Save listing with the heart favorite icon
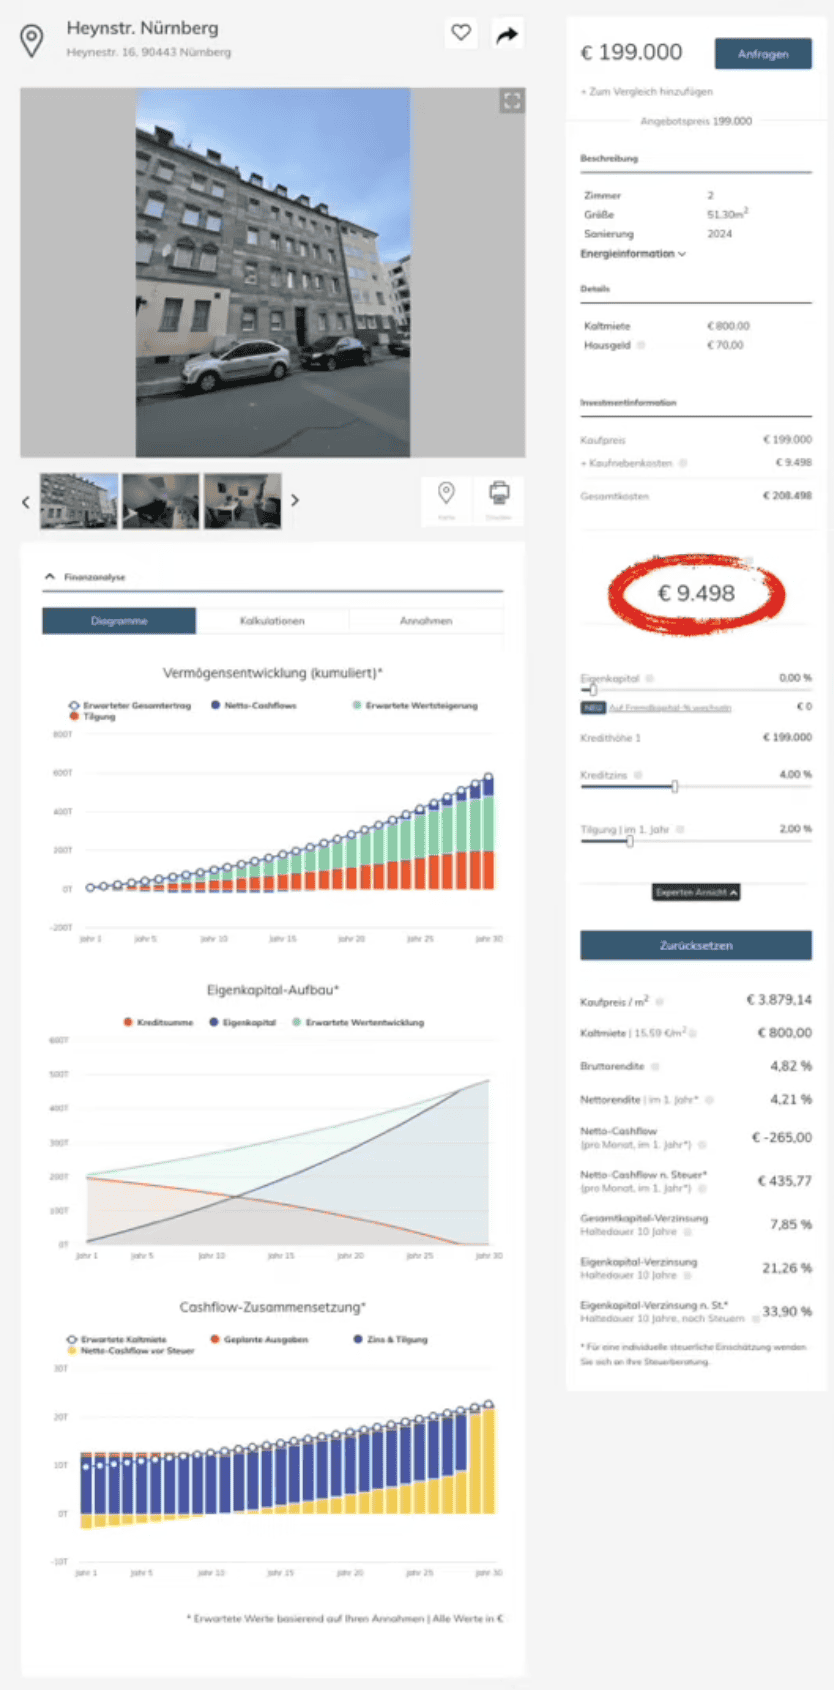The image size is (834, 1690). [x=461, y=33]
